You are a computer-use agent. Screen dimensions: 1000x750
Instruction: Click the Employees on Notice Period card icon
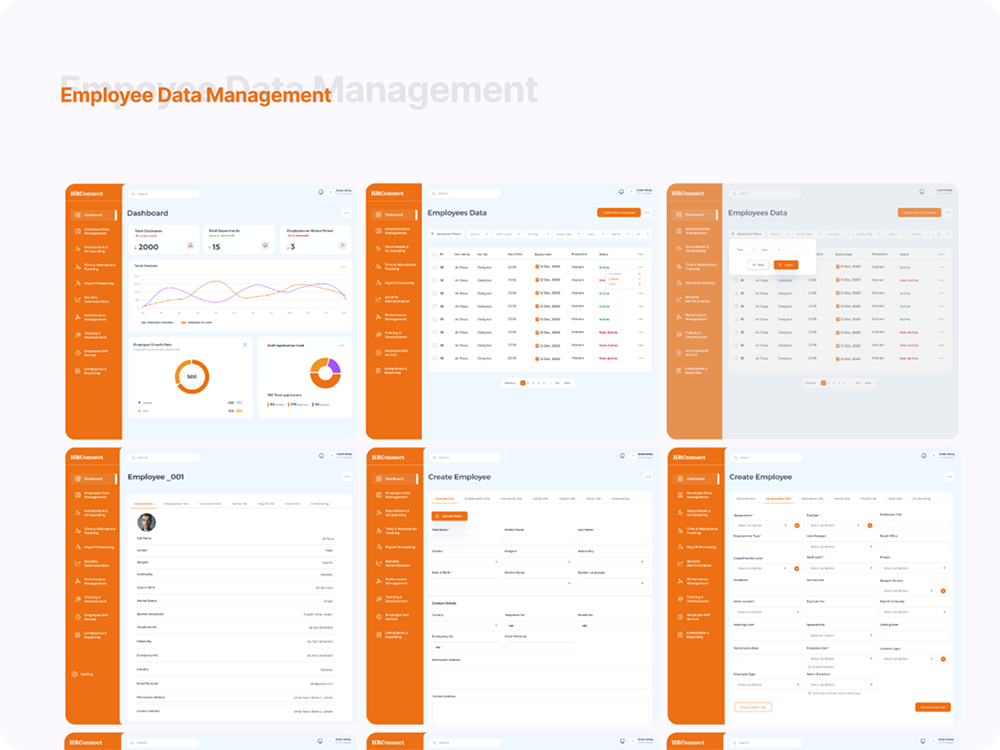tap(342, 246)
